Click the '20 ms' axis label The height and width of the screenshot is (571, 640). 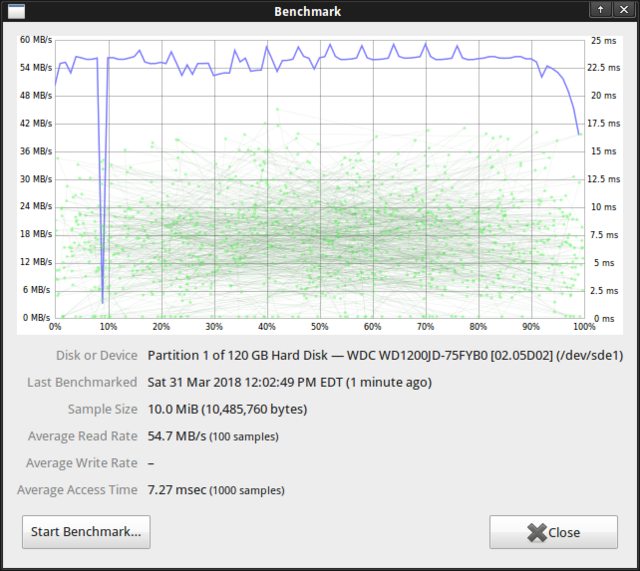point(604,96)
